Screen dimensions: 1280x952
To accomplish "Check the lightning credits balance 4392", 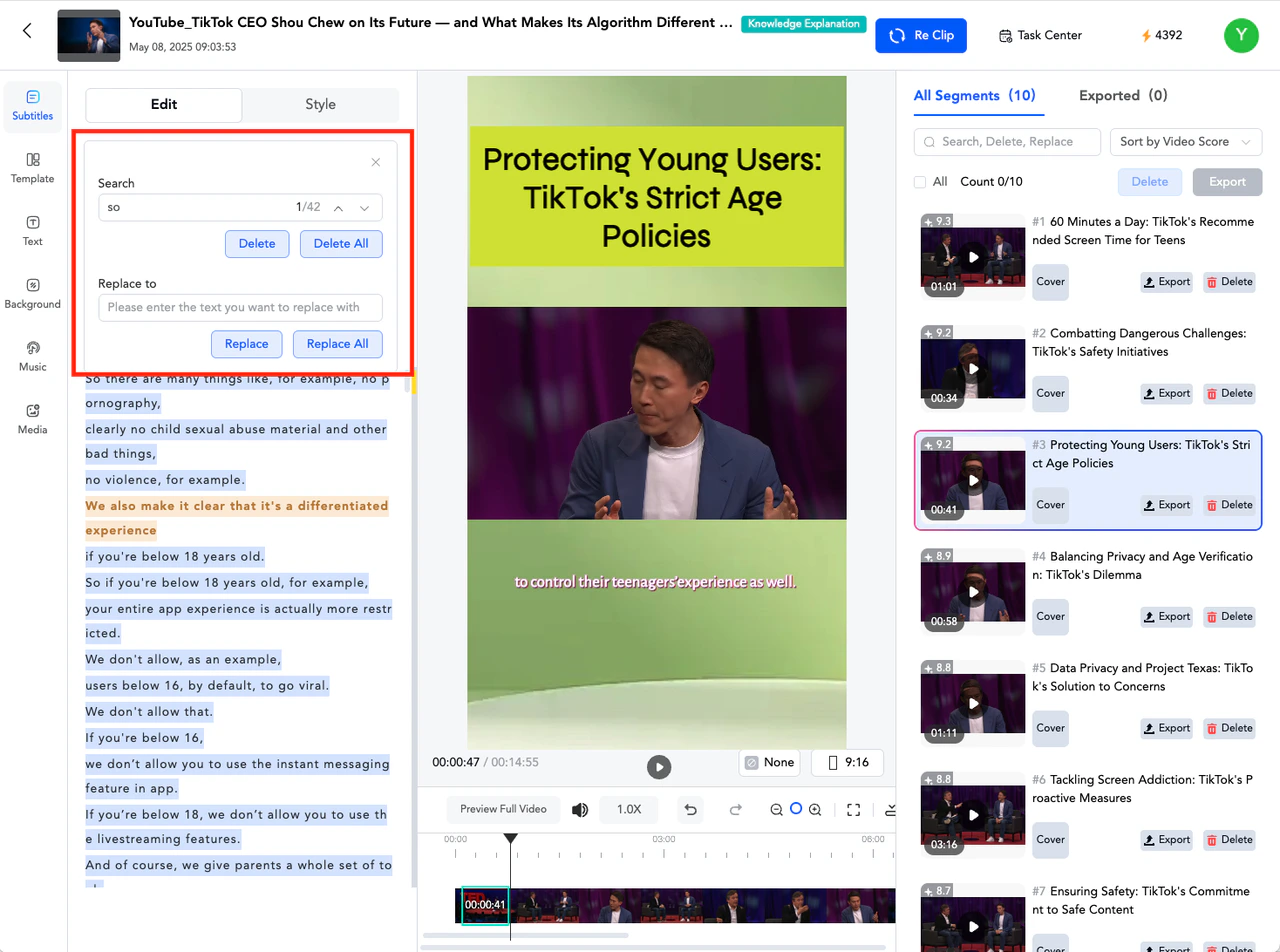I will coord(1162,35).
